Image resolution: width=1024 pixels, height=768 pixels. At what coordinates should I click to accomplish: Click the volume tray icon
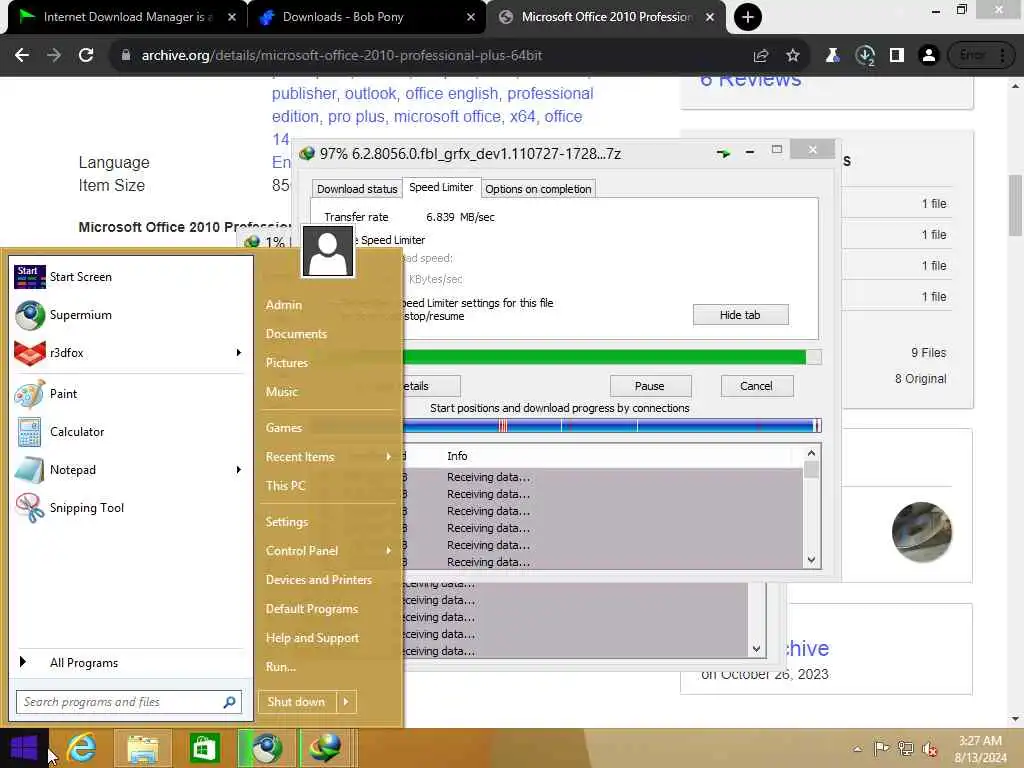point(930,749)
